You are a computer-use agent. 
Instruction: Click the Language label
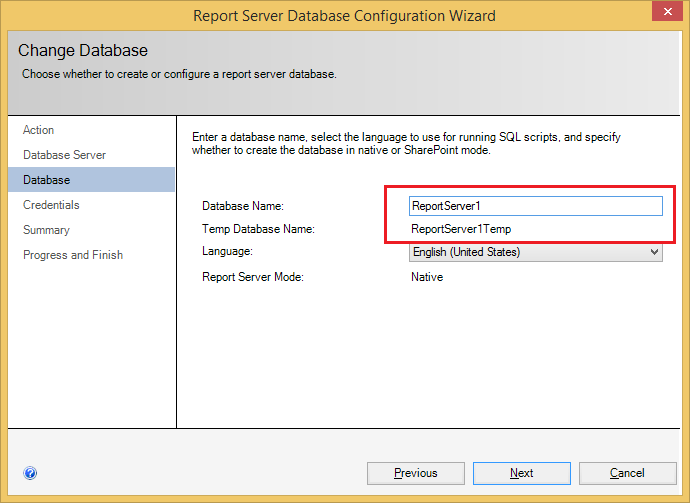227,251
